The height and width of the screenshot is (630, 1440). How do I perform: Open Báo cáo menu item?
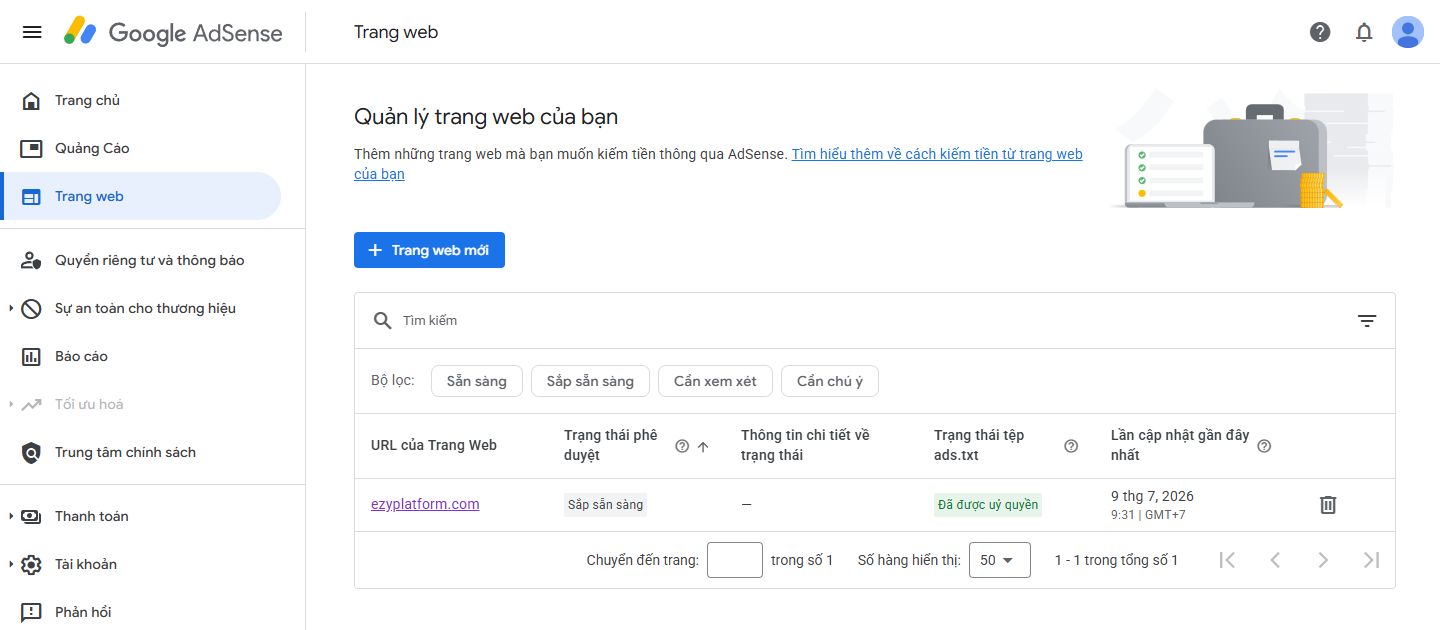click(x=141, y=356)
